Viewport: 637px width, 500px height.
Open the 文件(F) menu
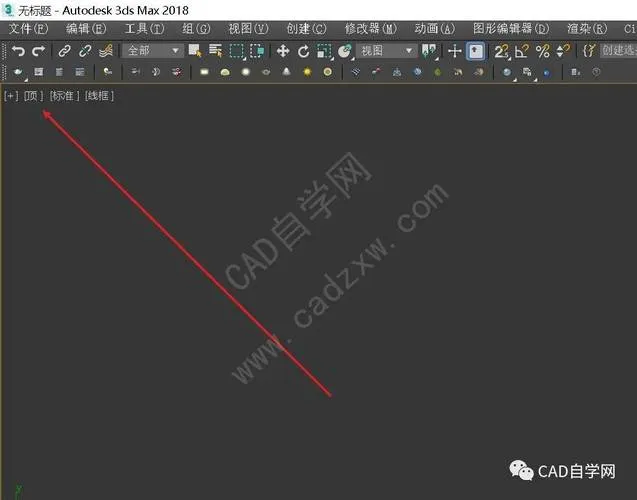[28, 29]
